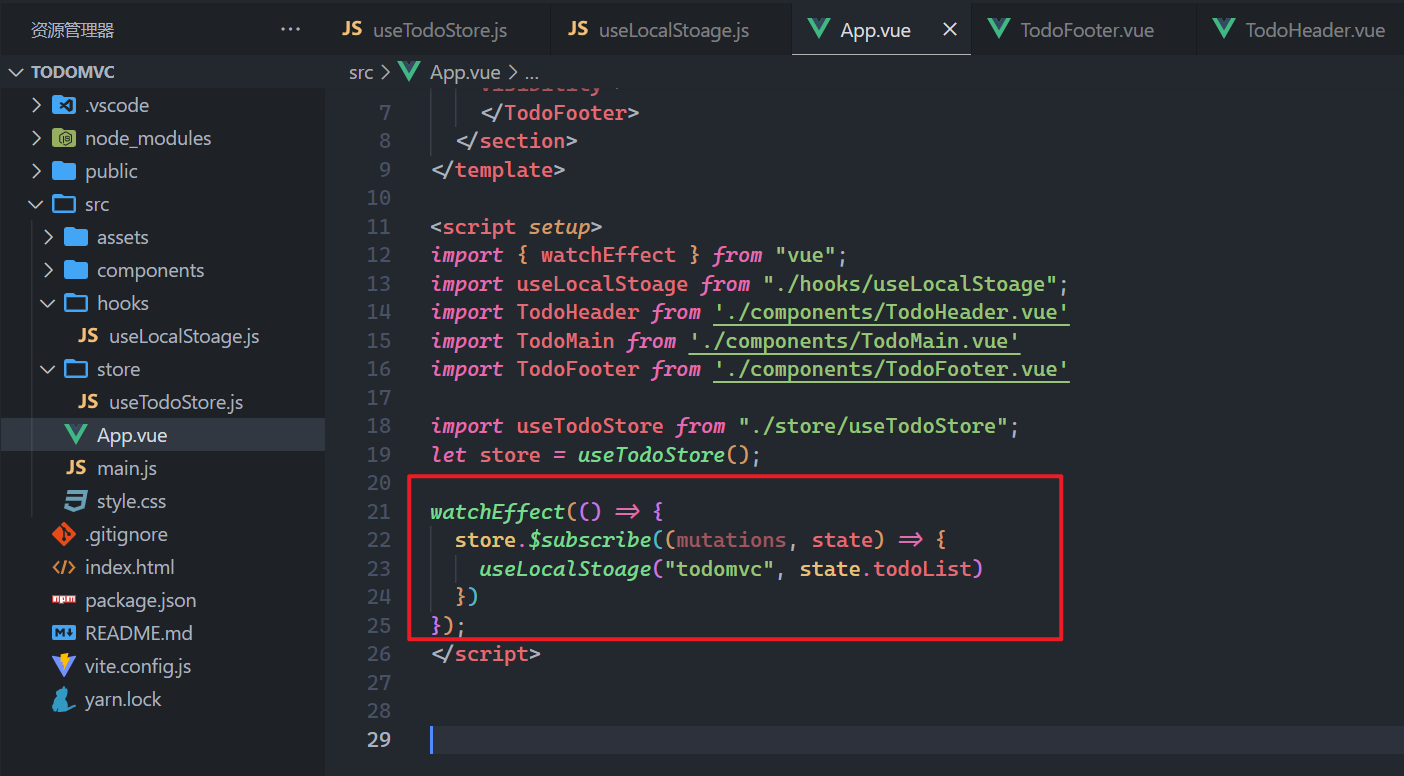The height and width of the screenshot is (776, 1404).
Task: Click the .gitignore git icon
Action: click(64, 535)
